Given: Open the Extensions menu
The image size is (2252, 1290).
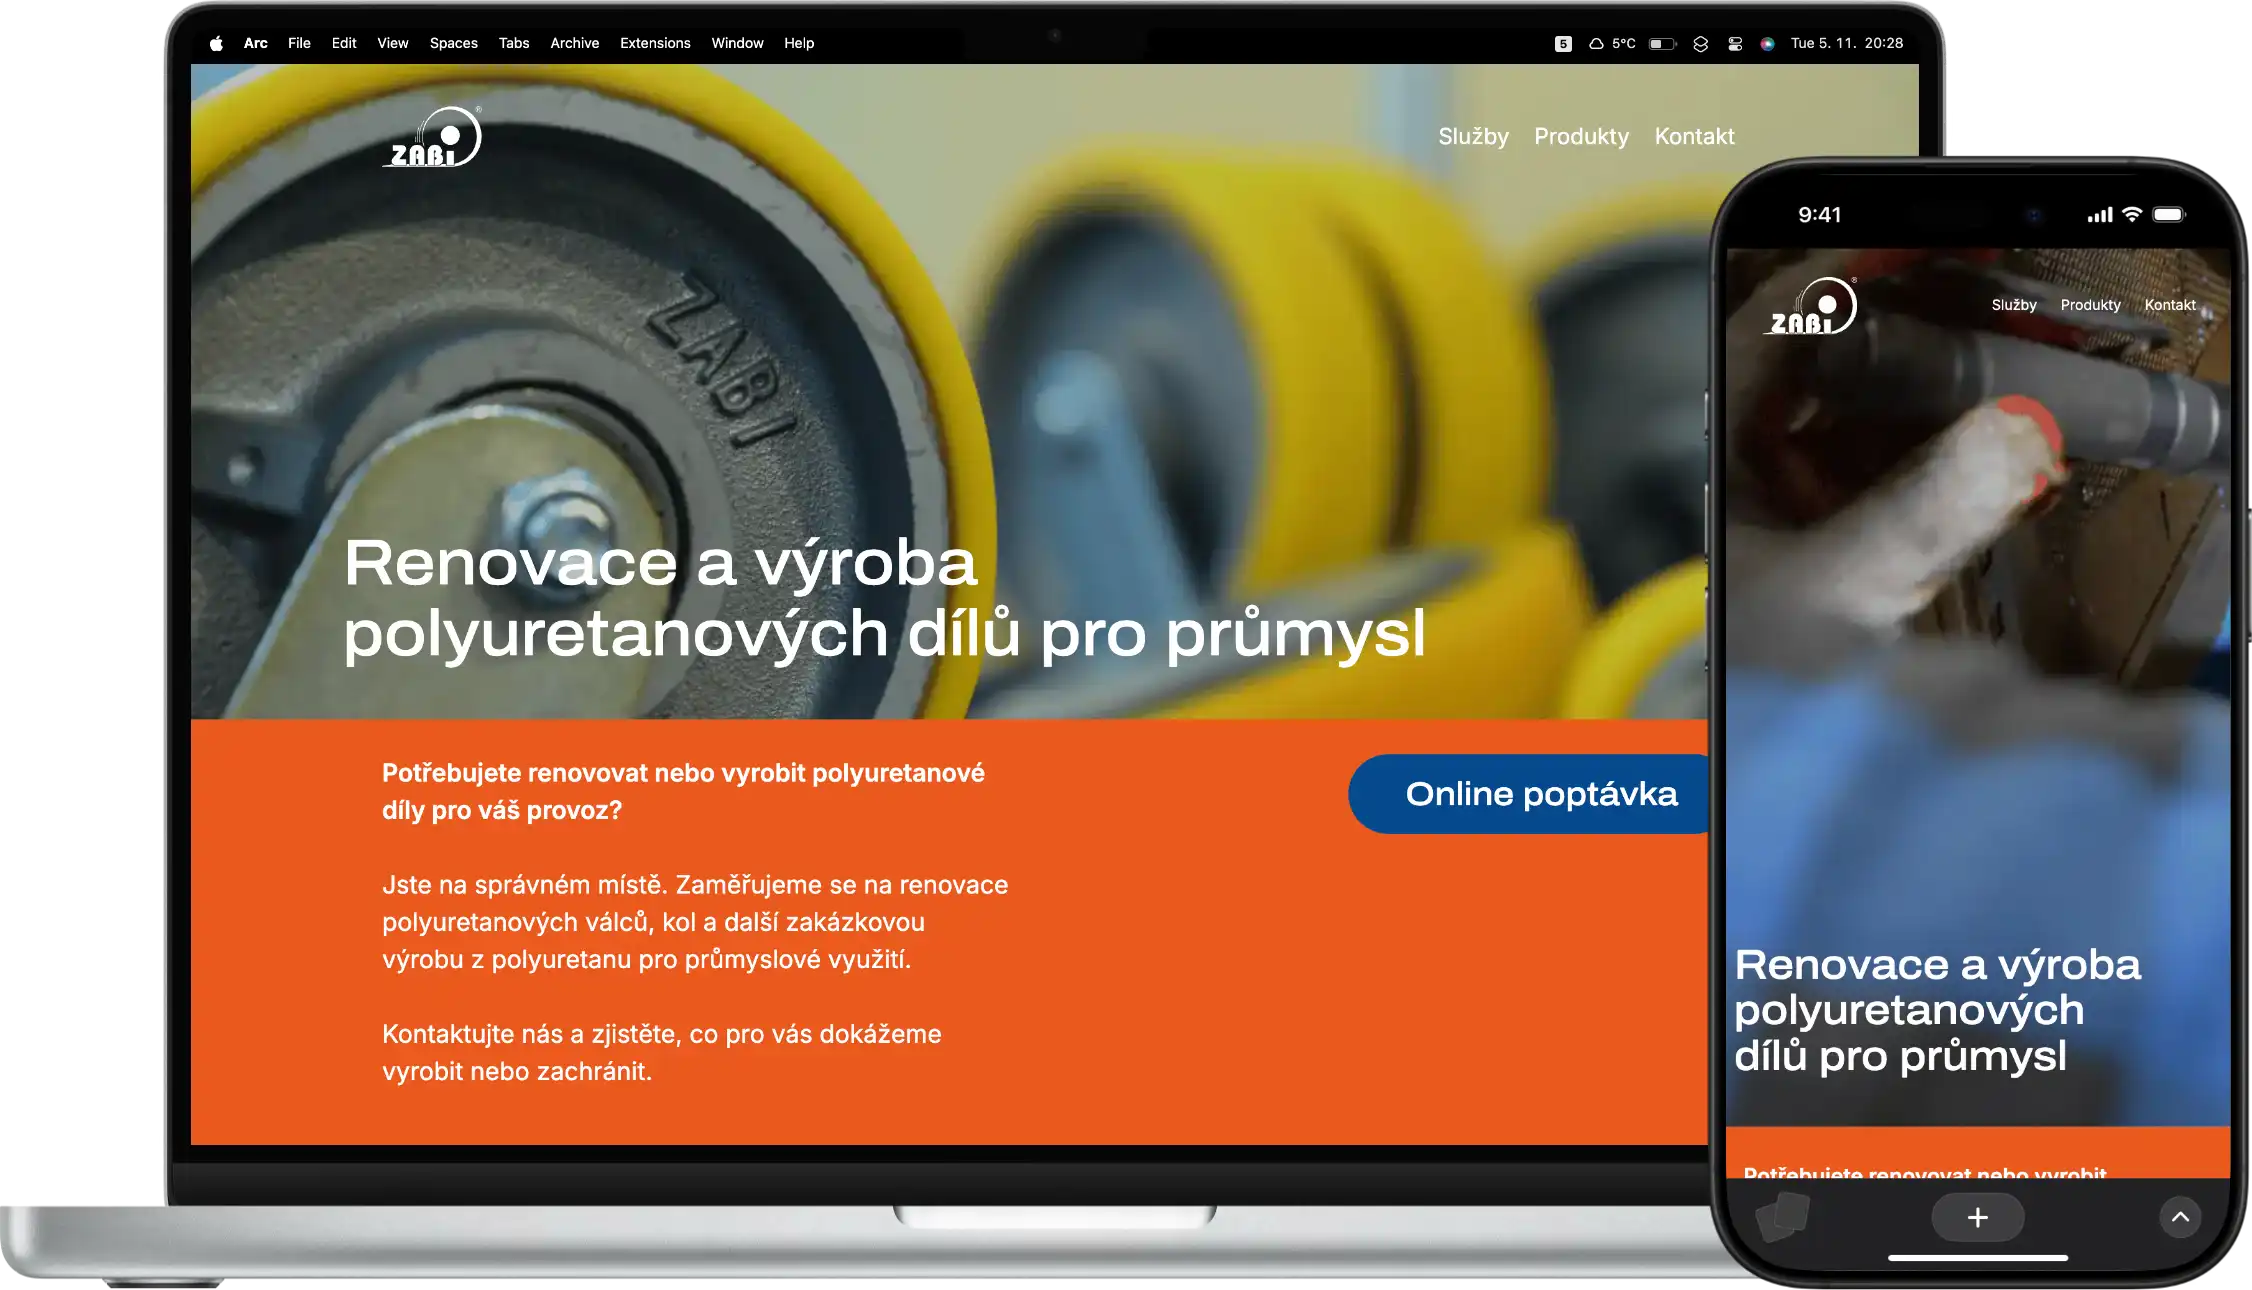Looking at the screenshot, I should pyautogui.click(x=655, y=43).
